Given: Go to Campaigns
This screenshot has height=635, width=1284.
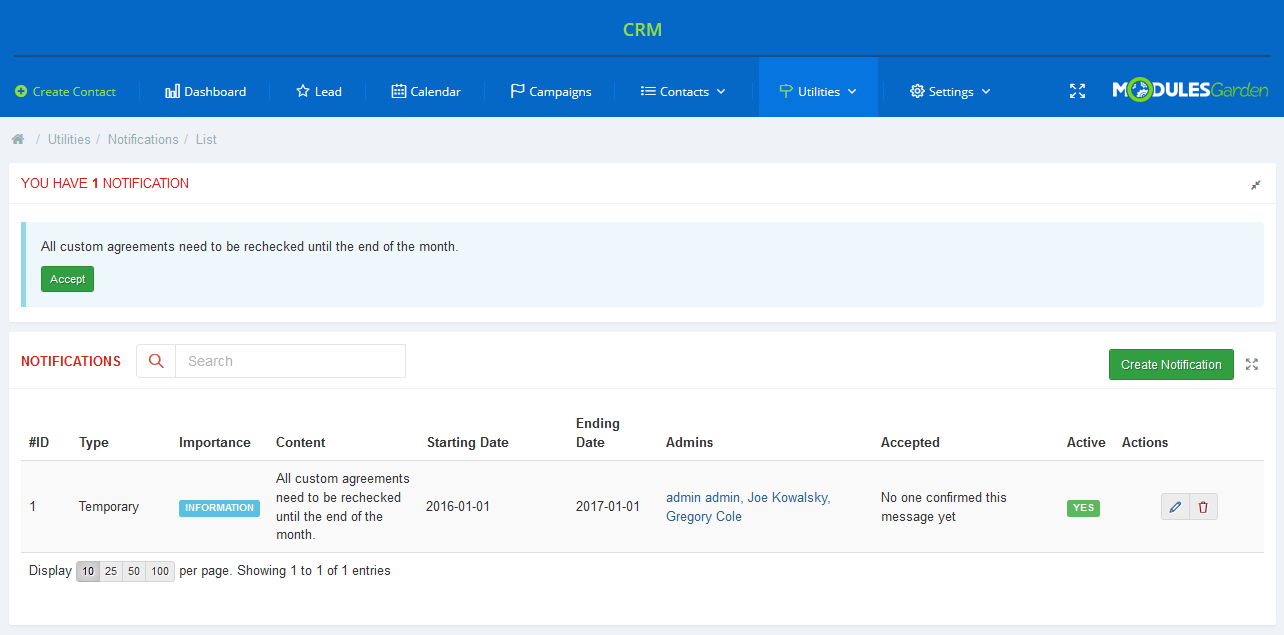Looking at the screenshot, I should tap(551, 91).
